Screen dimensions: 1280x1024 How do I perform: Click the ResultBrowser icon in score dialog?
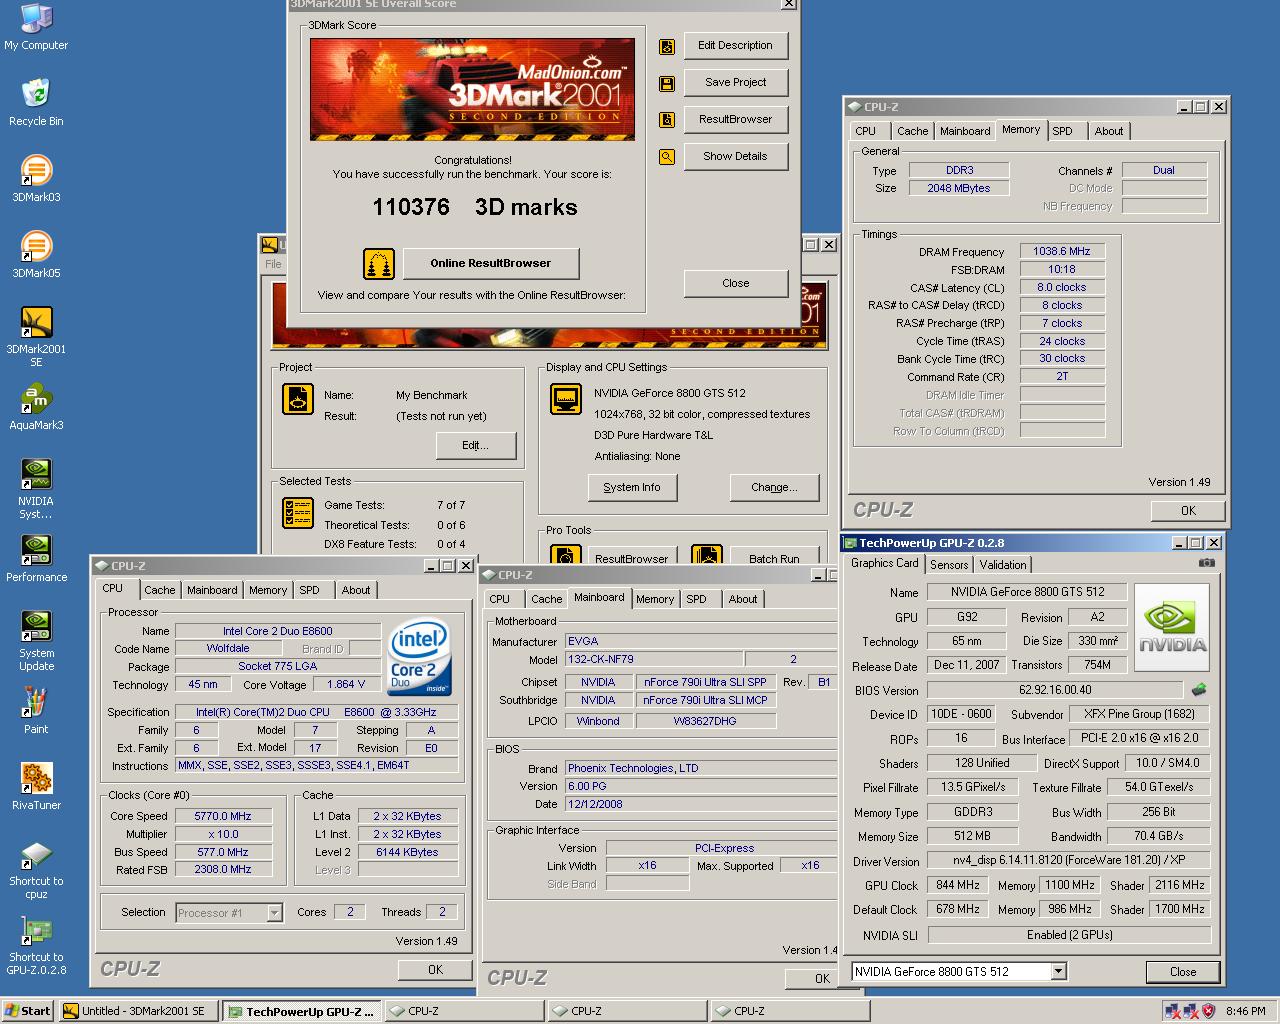667,120
